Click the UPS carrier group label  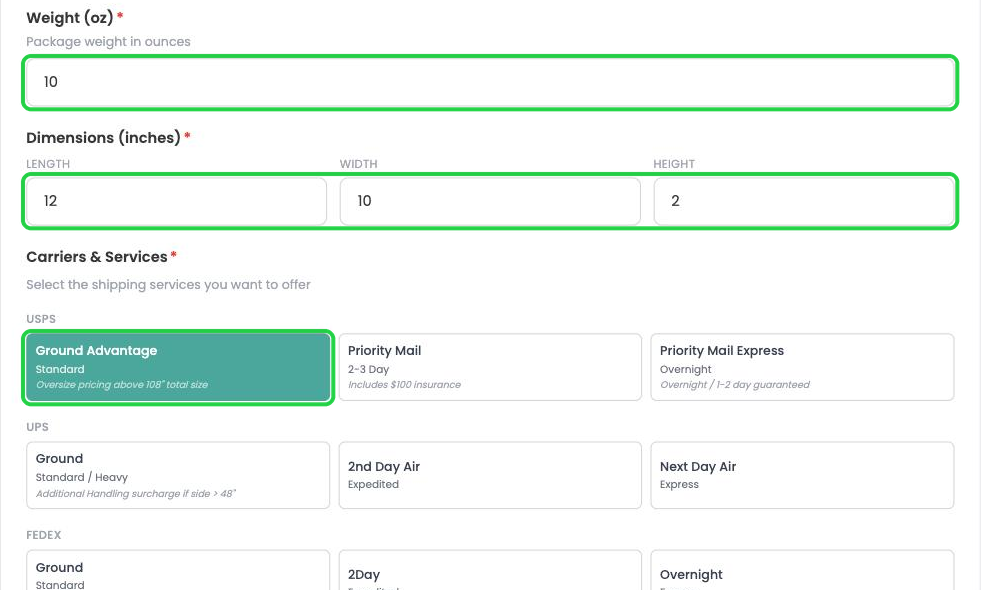pyautogui.click(x=38, y=427)
